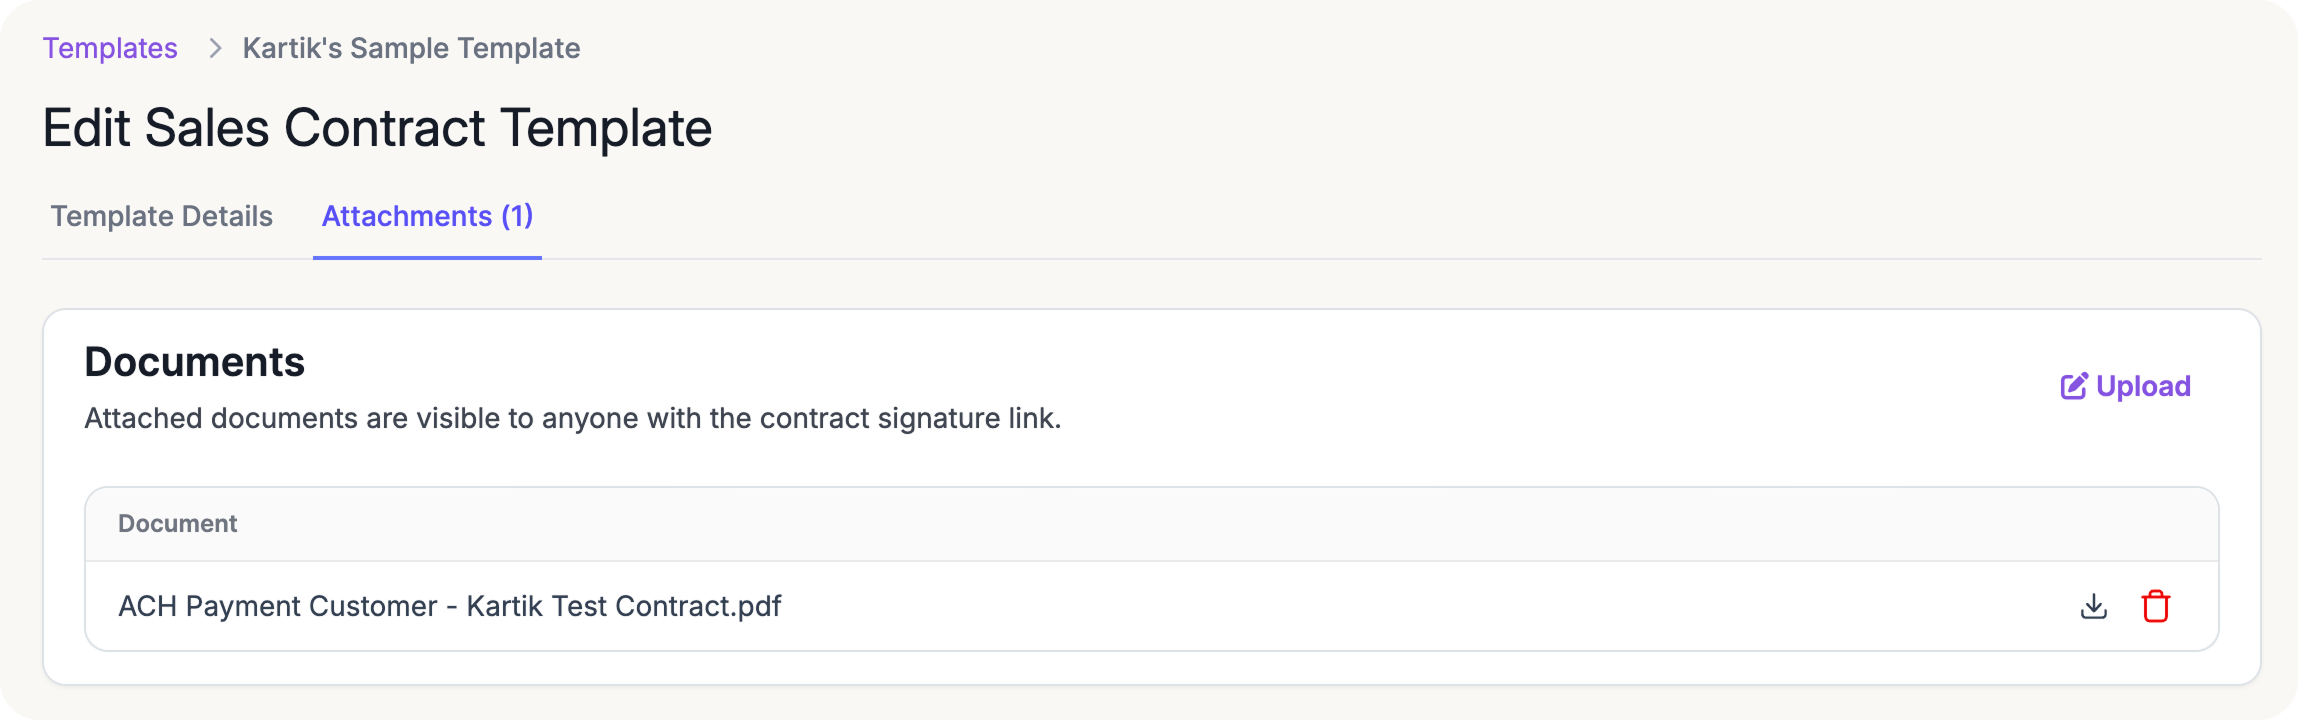
Task: Open the Template Details tab
Action: tap(161, 216)
